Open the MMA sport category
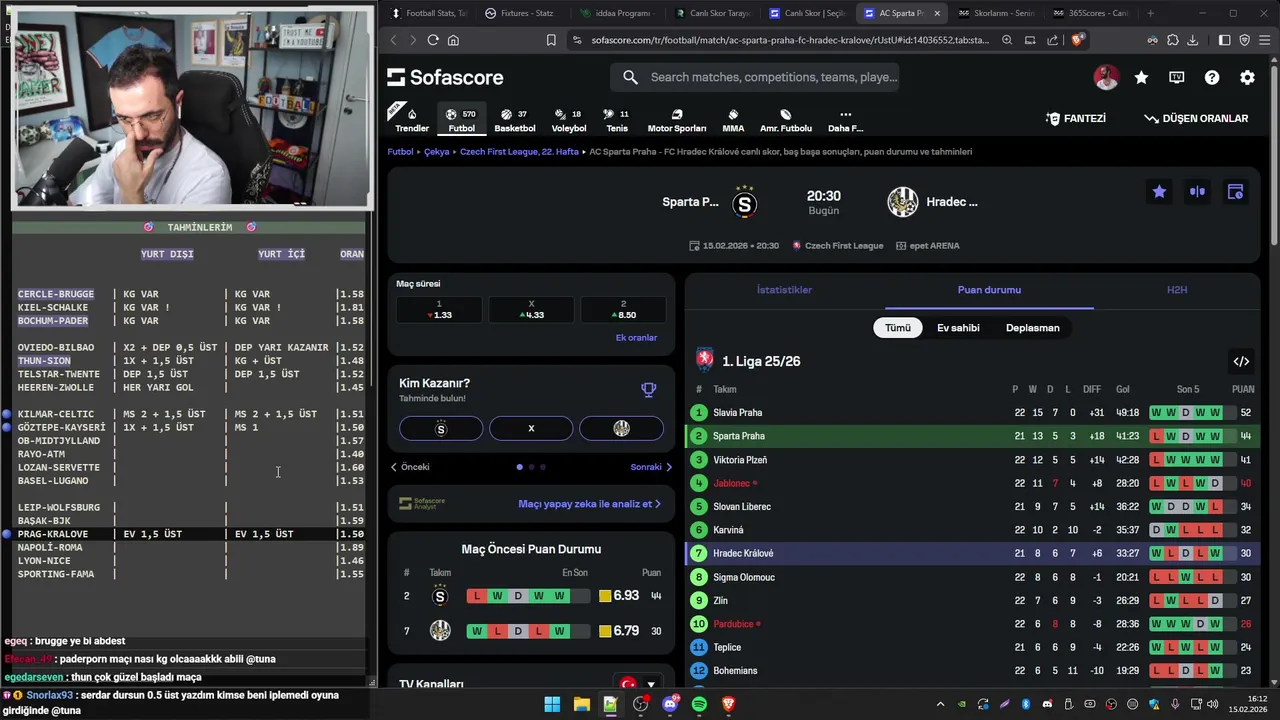The height and width of the screenshot is (720, 1280). pyautogui.click(x=733, y=120)
